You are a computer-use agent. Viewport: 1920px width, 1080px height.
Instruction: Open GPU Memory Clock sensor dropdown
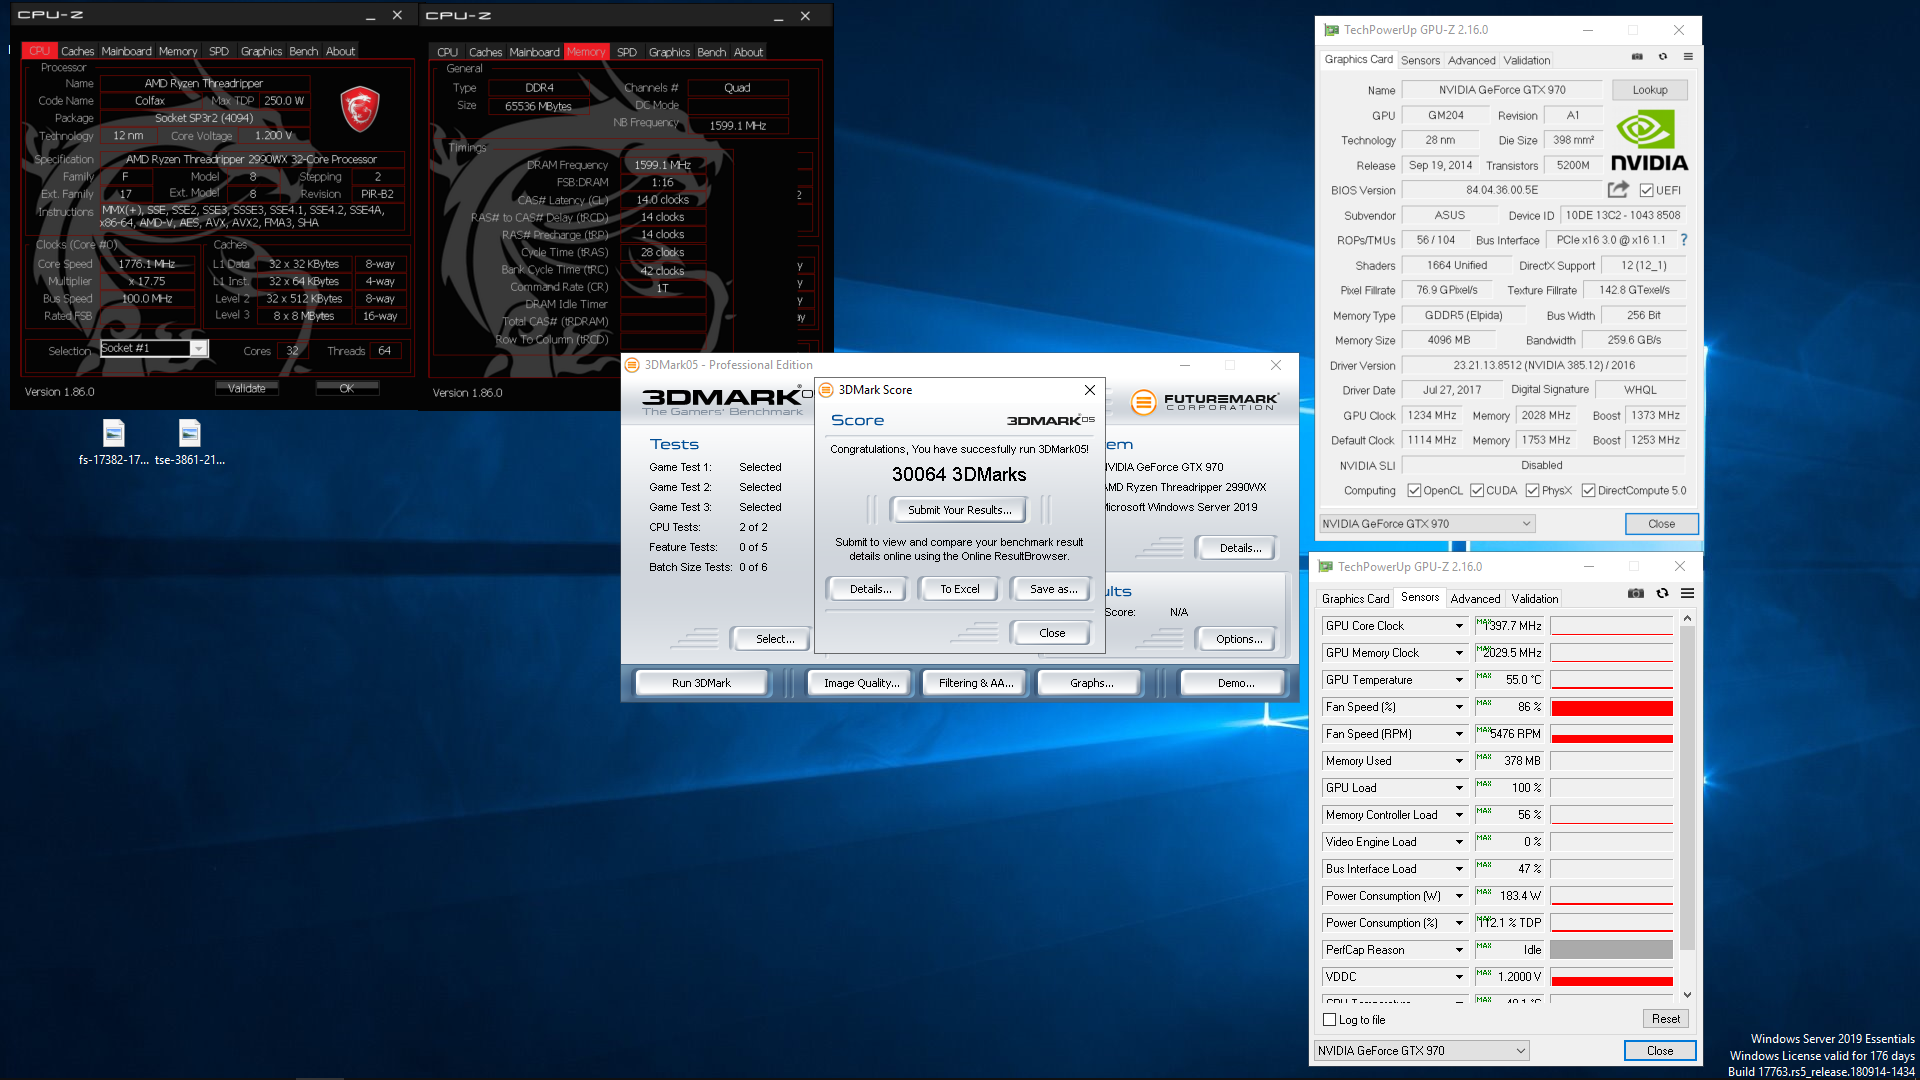(x=1459, y=653)
